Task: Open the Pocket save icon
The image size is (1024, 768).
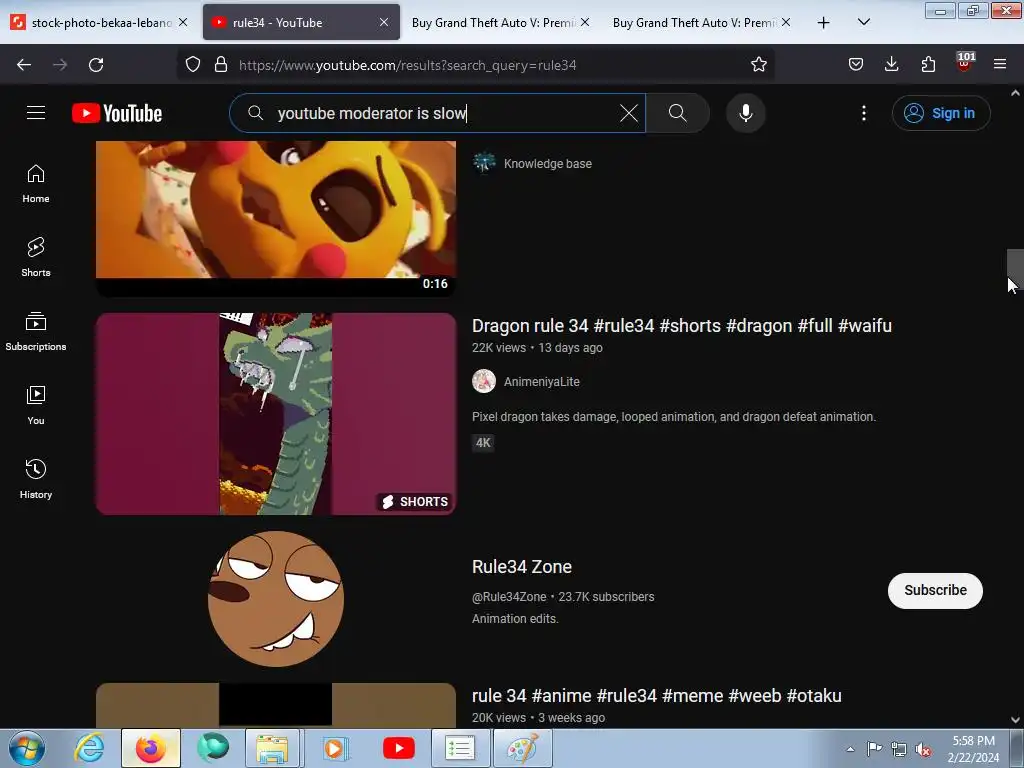Action: (x=856, y=65)
